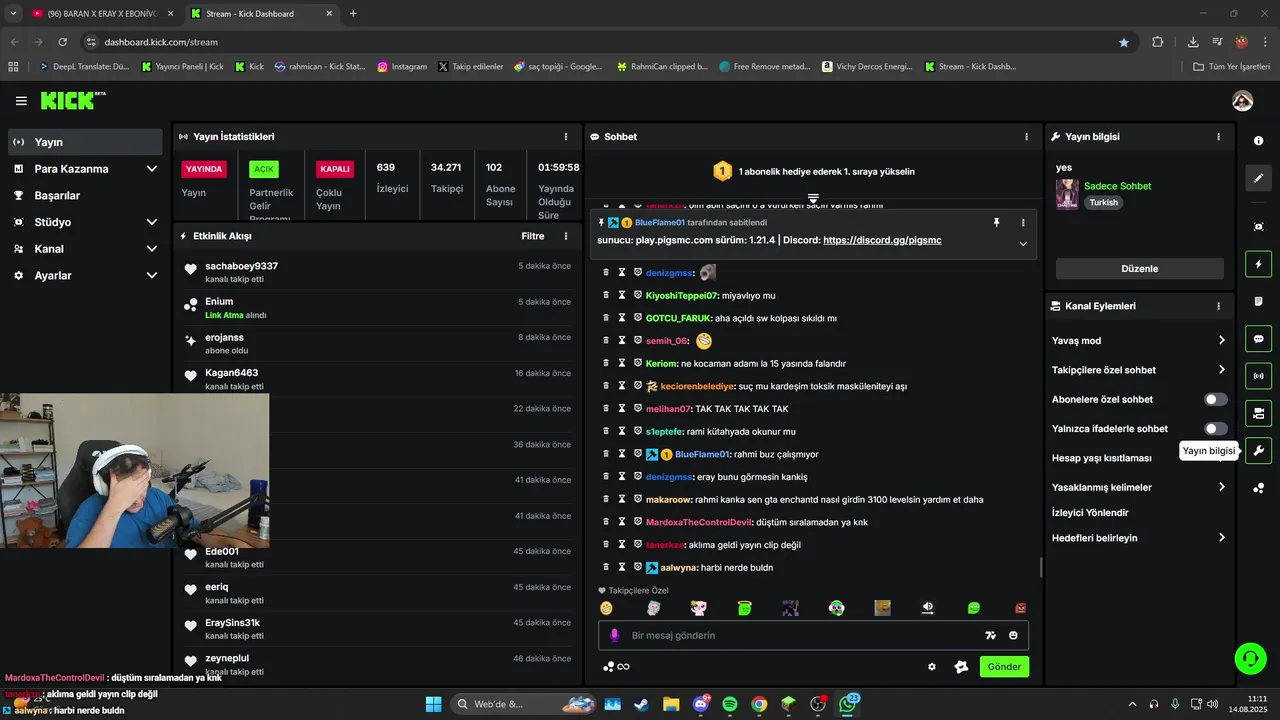
Task: Toggle Yalnızca ifadelerle sohbet switch
Action: 1215,429
